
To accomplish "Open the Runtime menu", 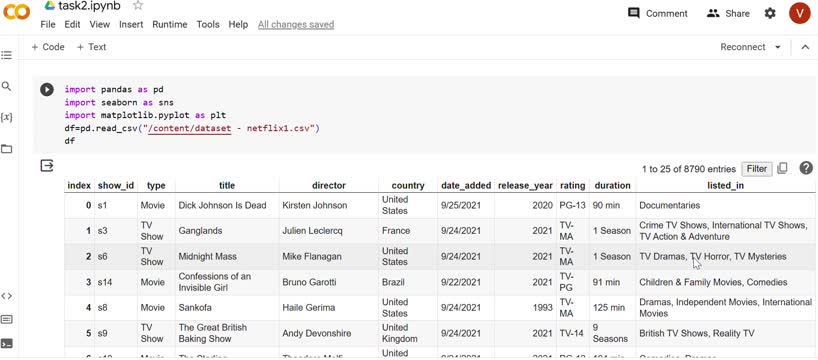I will tap(170, 25).
